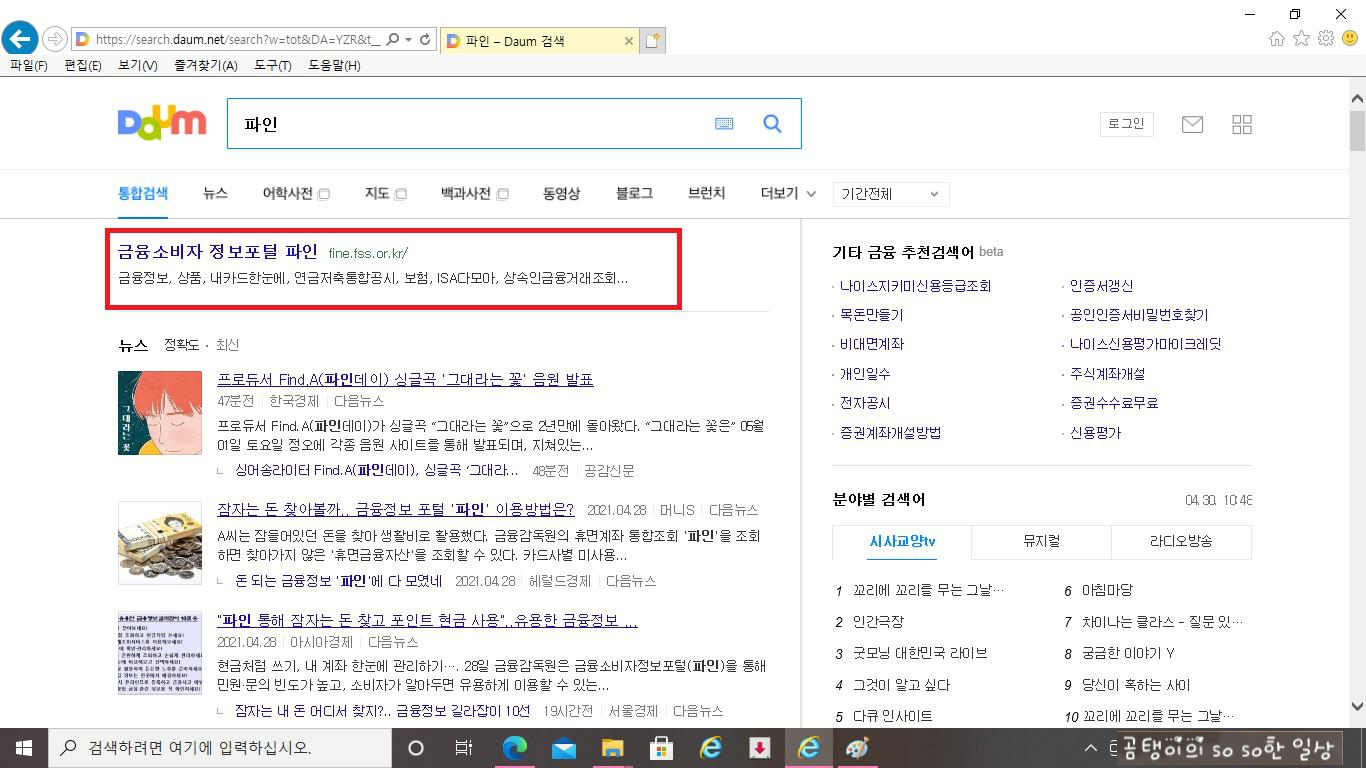Screen dimensions: 1366x768
Task: Click the browser URL address field
Action: (x=238, y=40)
